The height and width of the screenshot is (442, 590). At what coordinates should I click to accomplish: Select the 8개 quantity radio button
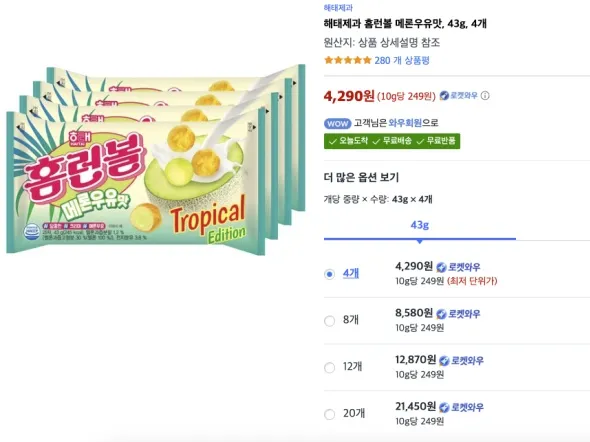point(329,321)
